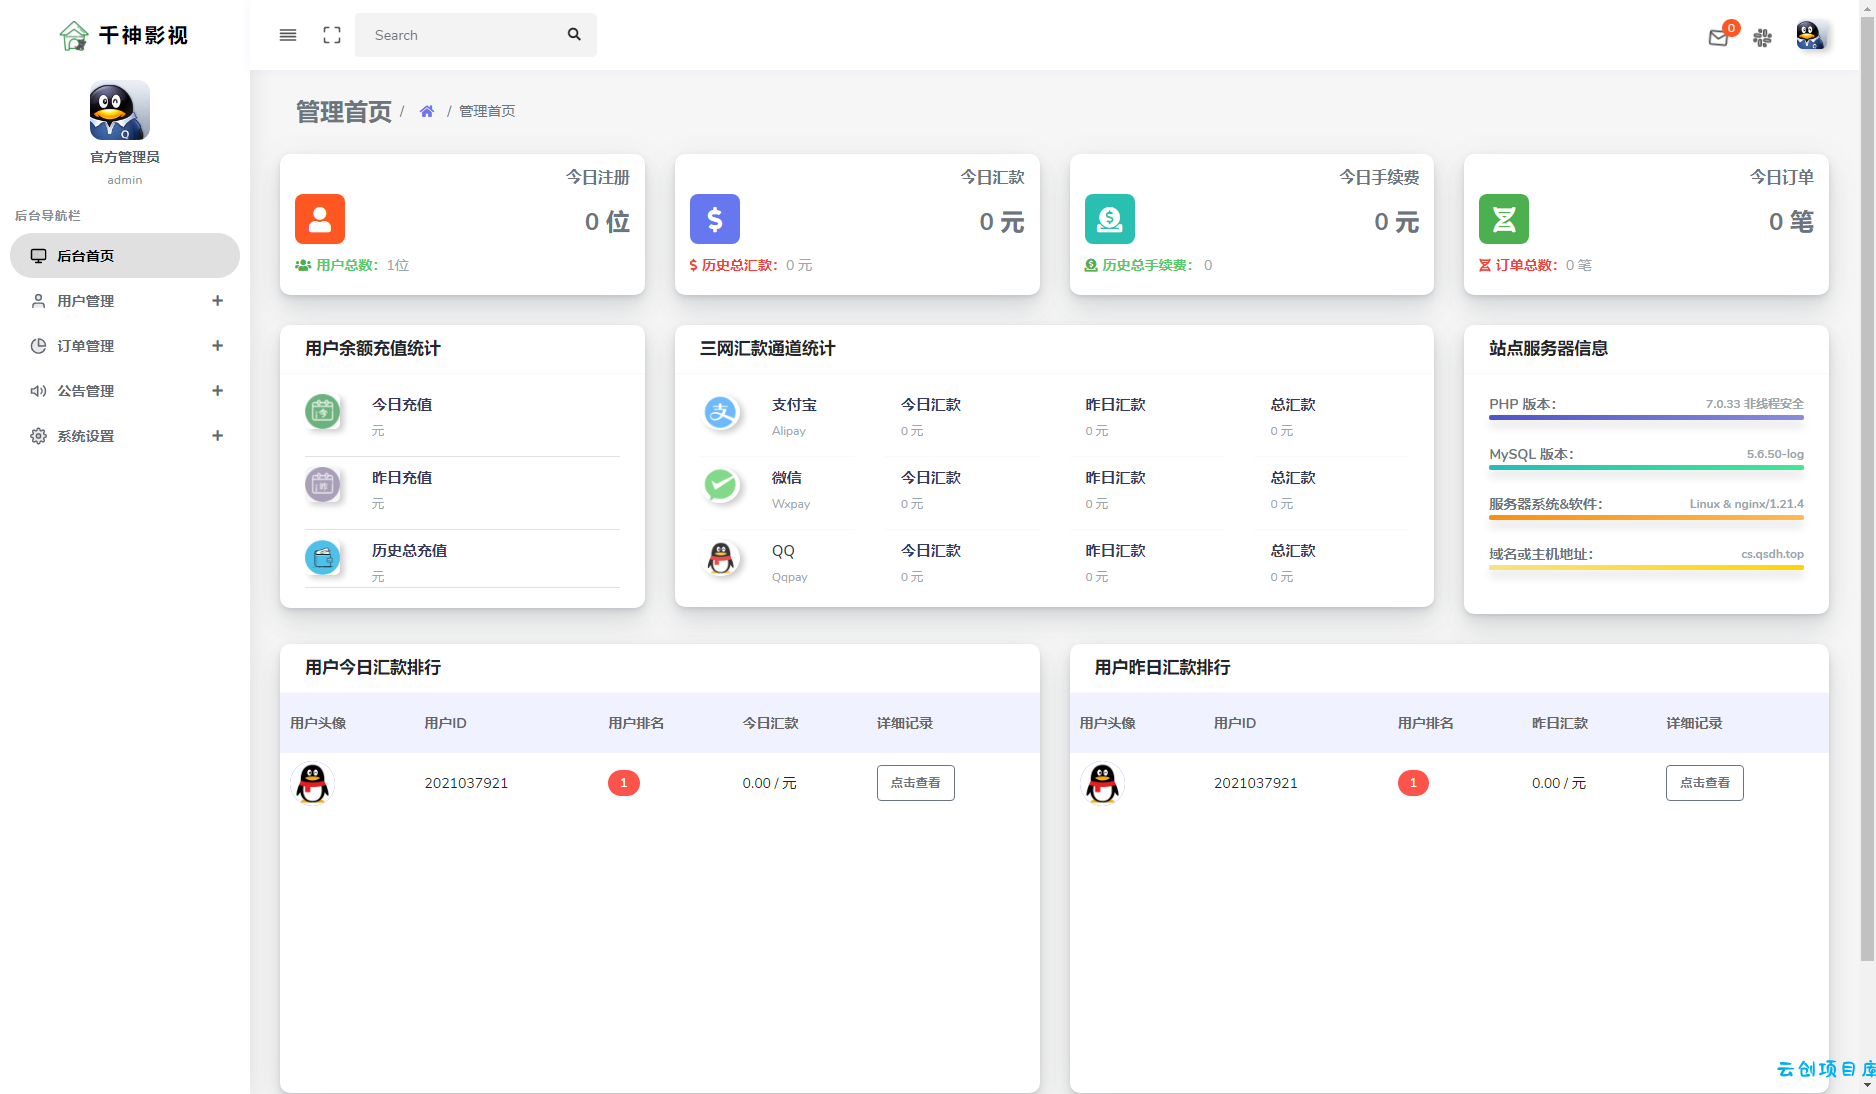
Task: Click 订单总数 stat text
Action: [x=1535, y=265]
